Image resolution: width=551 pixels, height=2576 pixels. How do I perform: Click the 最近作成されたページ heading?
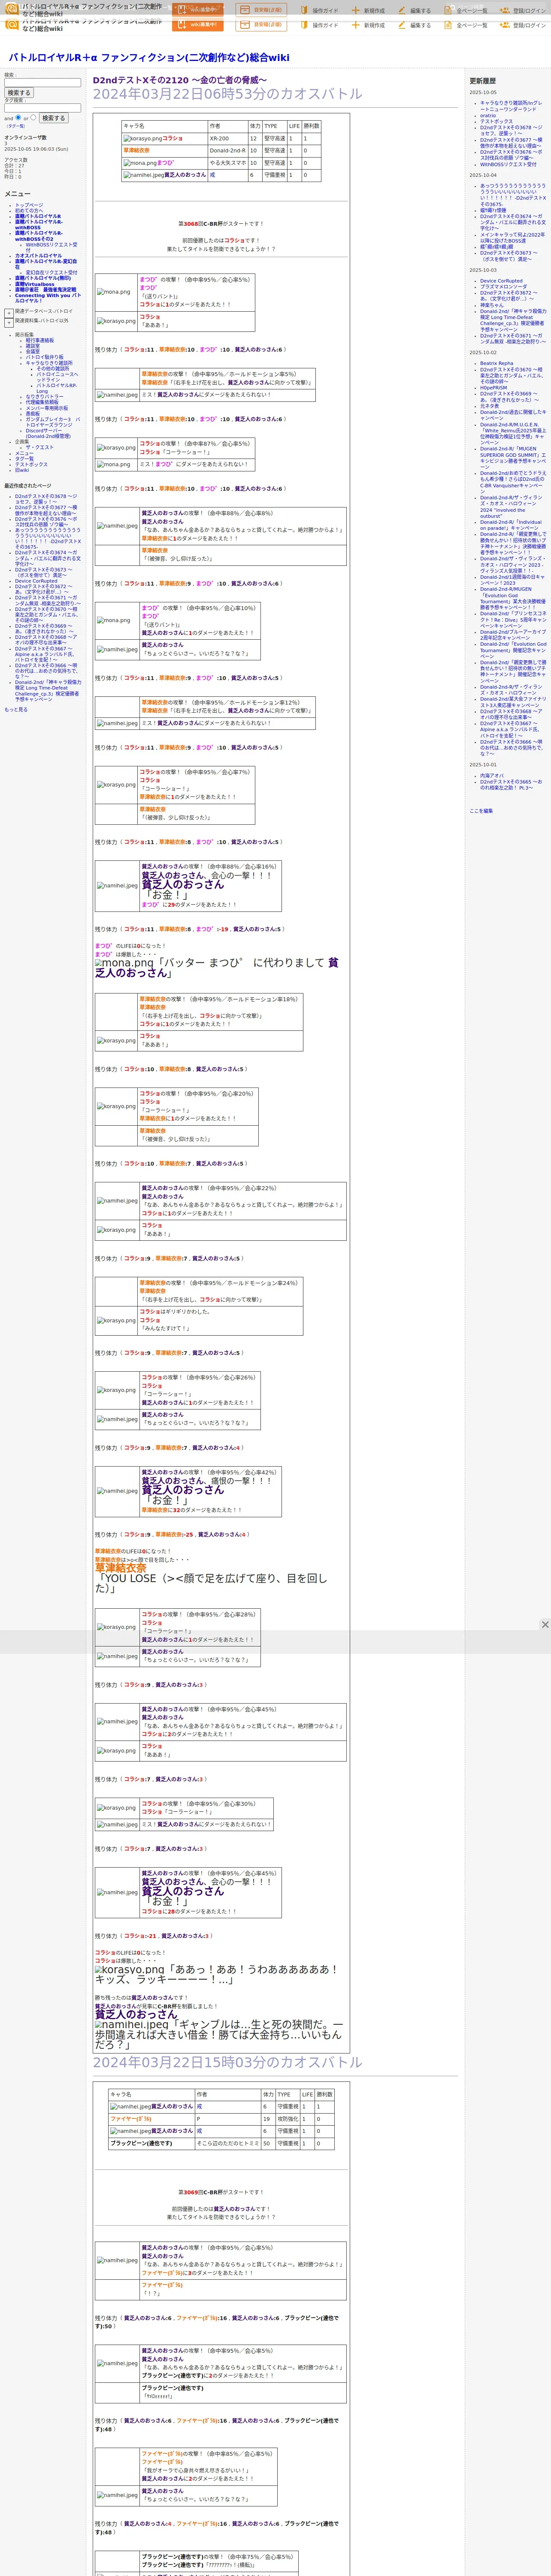28,486
